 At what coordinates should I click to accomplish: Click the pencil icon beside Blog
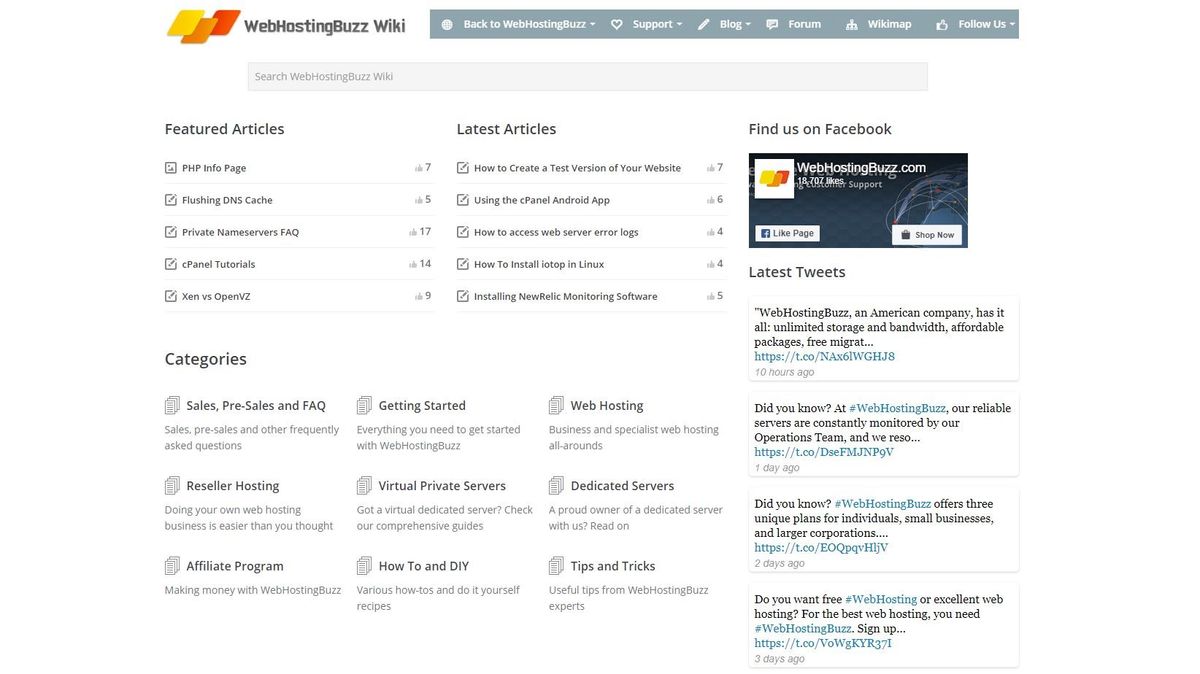[x=703, y=23]
